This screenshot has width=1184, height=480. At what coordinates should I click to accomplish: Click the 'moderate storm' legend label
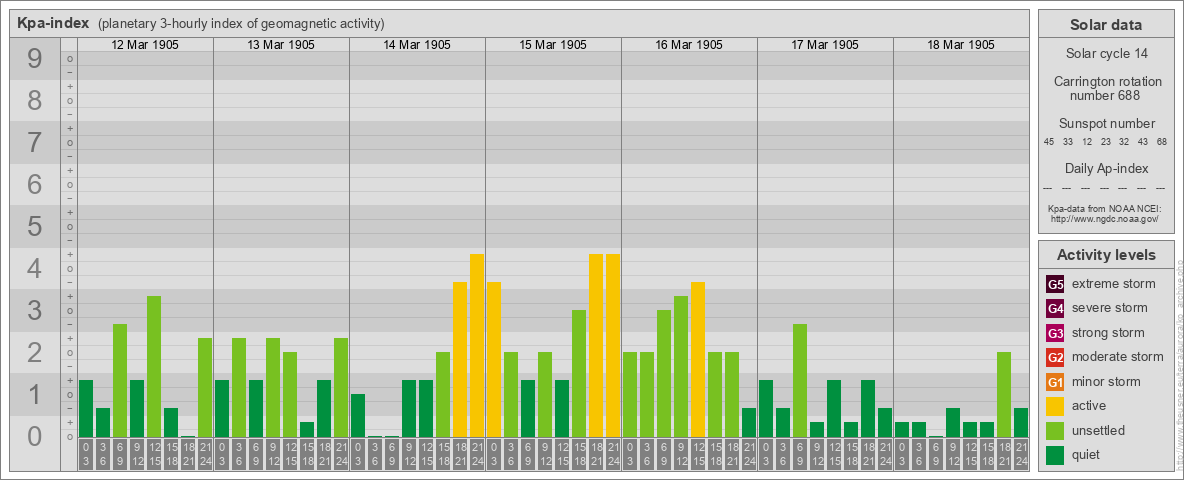[1118, 356]
